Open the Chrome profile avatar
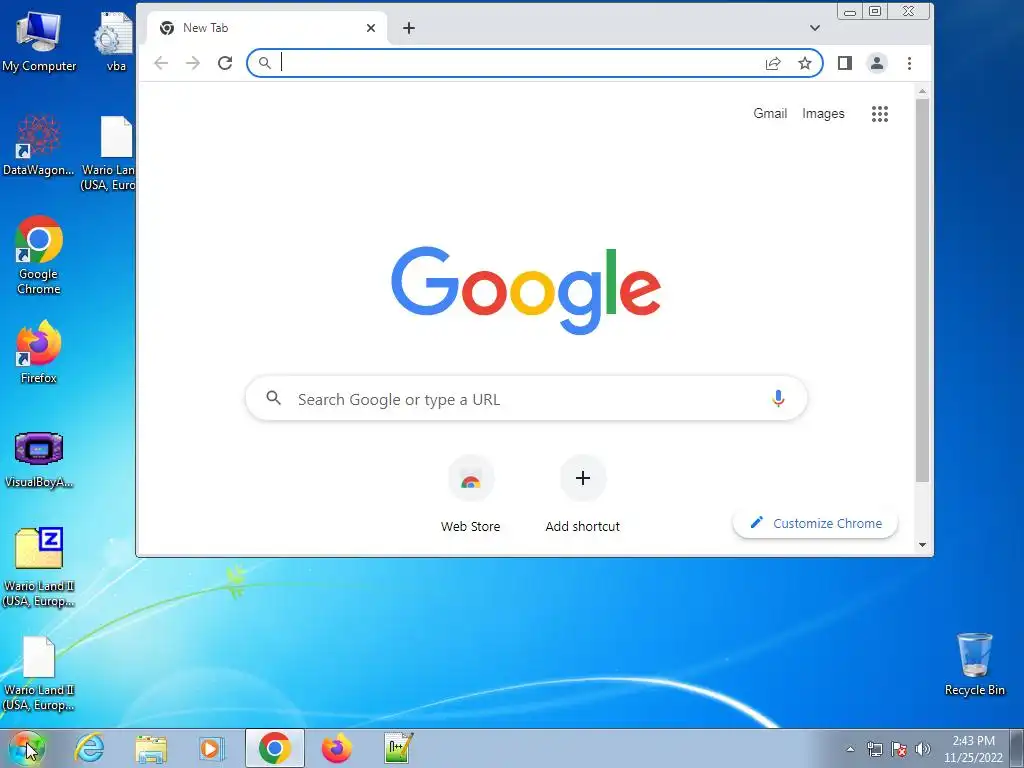 pos(876,63)
